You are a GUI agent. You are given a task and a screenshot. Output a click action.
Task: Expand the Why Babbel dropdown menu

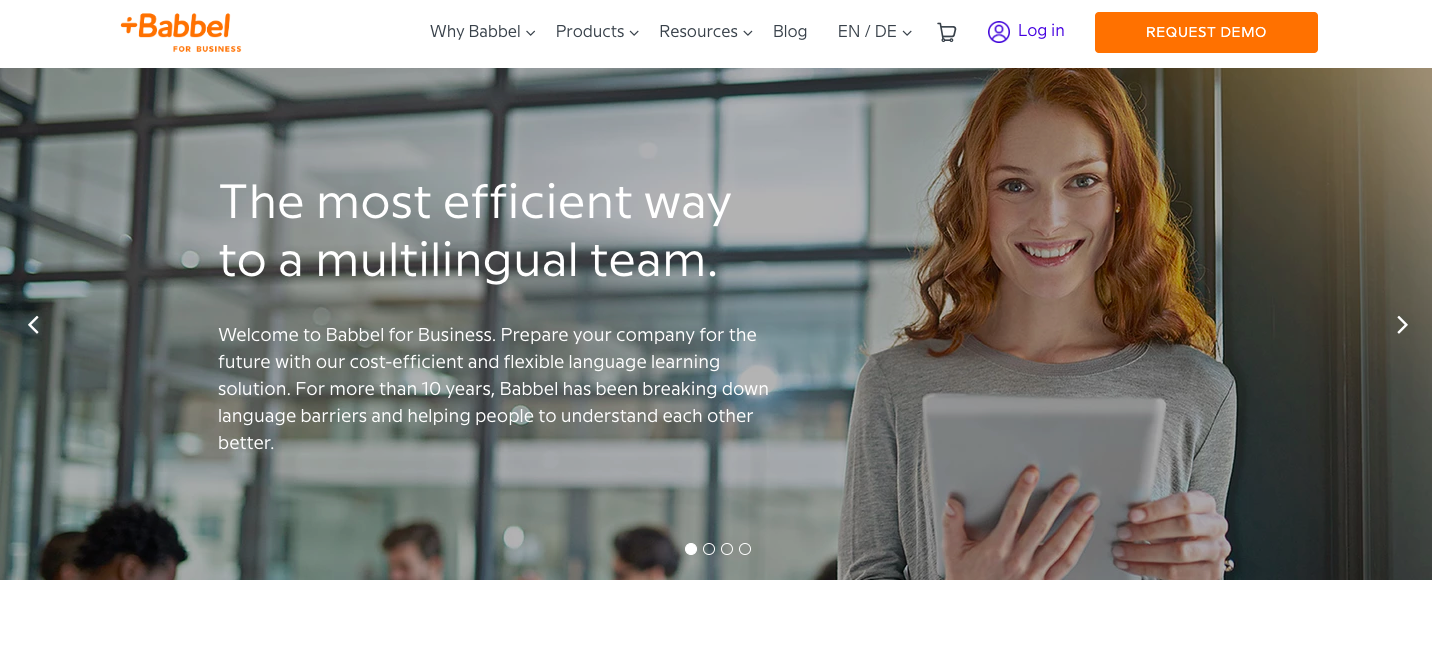tap(483, 32)
